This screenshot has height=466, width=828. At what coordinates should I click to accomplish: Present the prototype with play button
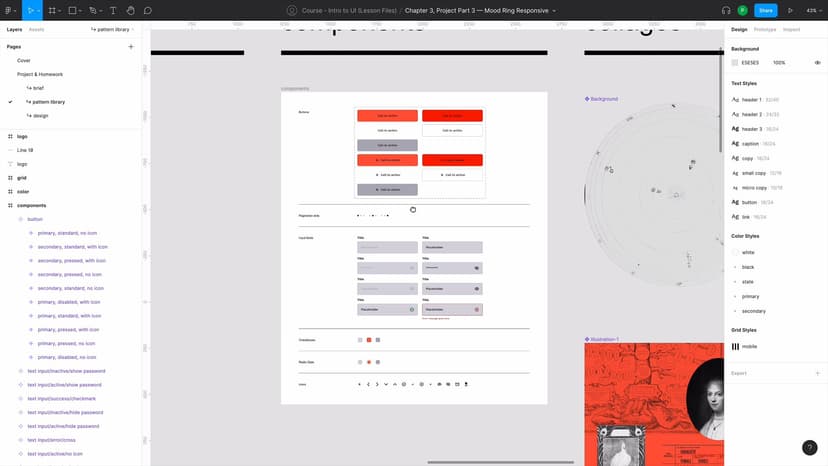click(x=791, y=10)
